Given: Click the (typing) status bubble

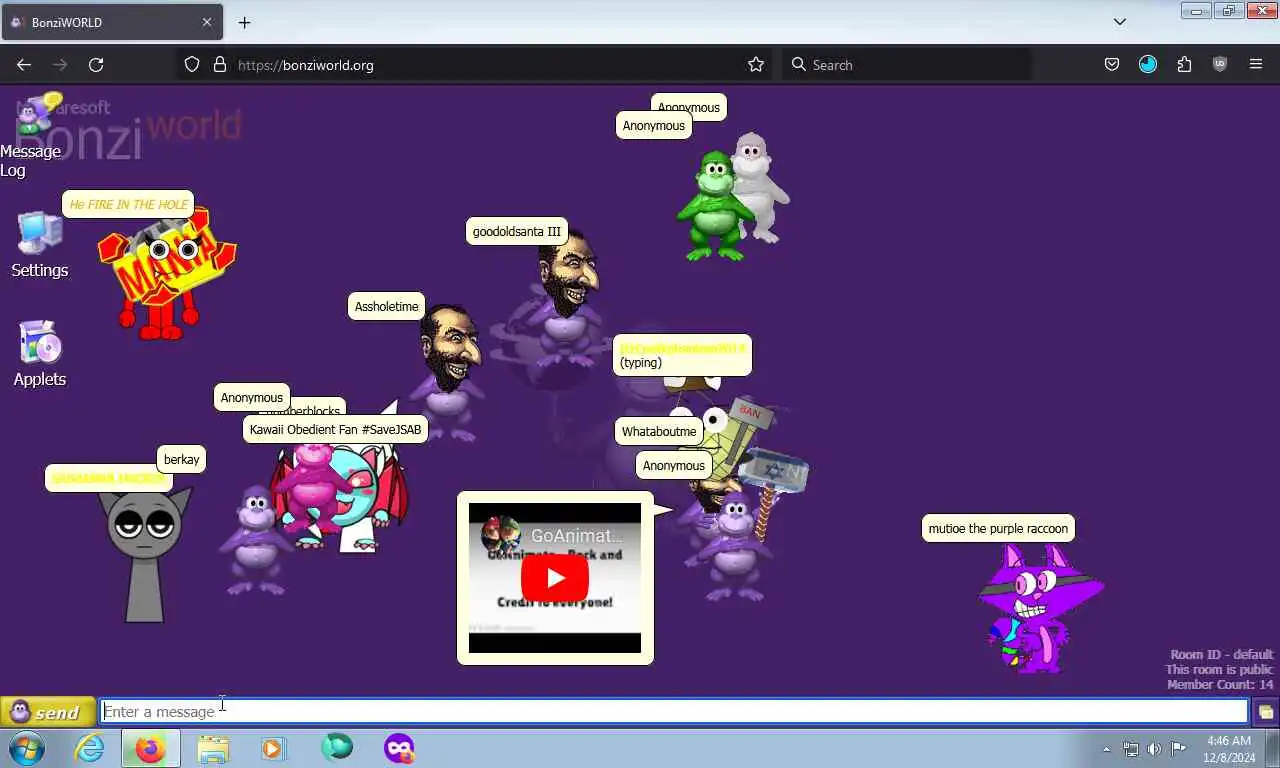Looking at the screenshot, I should tap(682, 355).
